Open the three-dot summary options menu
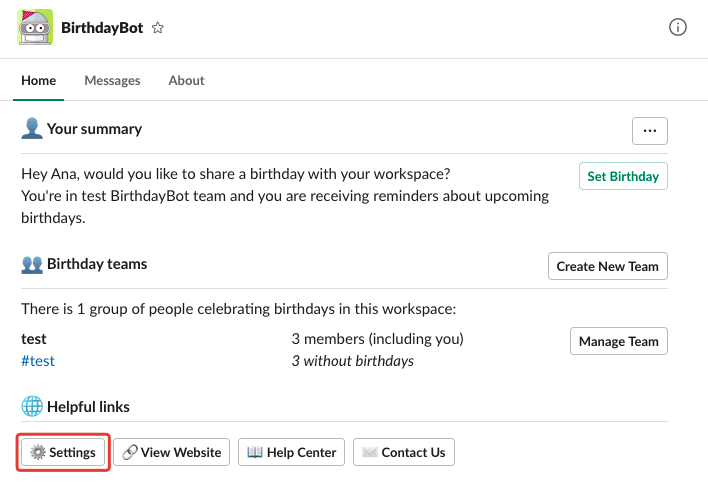This screenshot has width=708, height=488. [x=650, y=131]
